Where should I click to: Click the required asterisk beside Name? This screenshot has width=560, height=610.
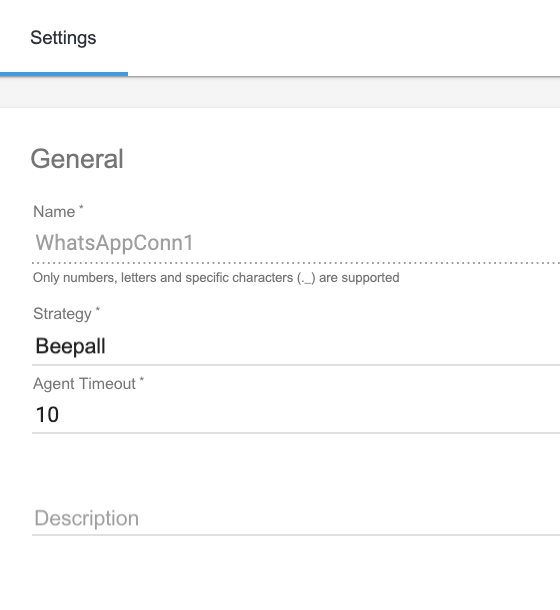pyautogui.click(x=81, y=207)
